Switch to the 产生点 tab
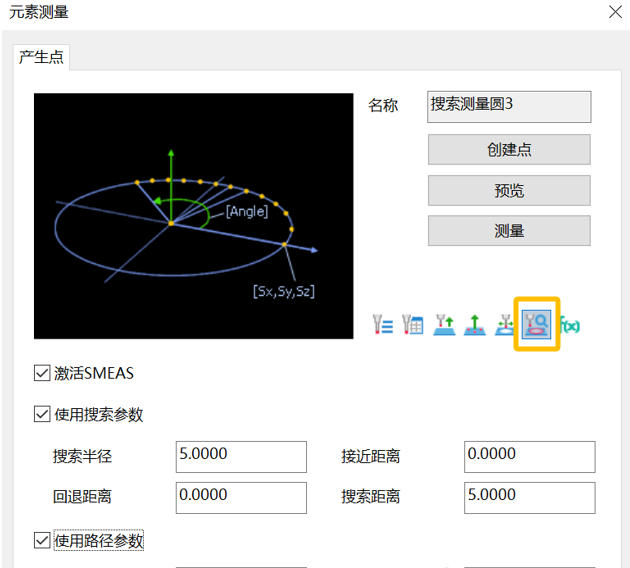The width and height of the screenshot is (630, 568). coord(42,57)
